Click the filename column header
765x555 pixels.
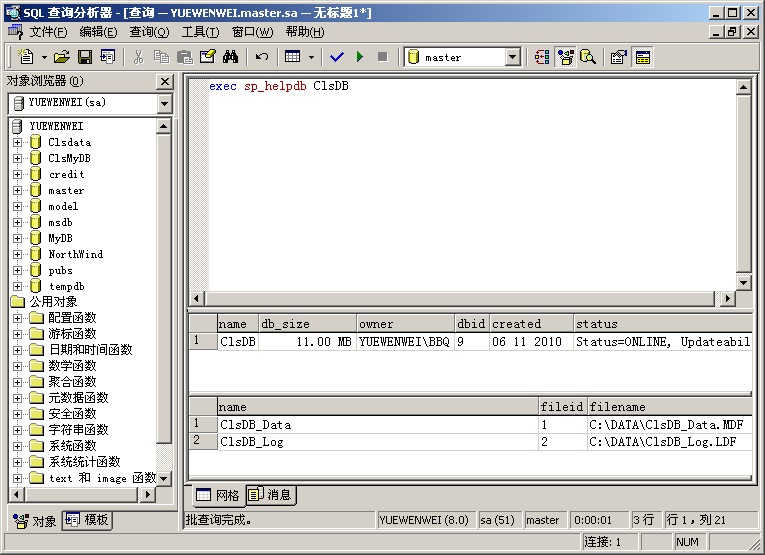pyautogui.click(x=669, y=407)
